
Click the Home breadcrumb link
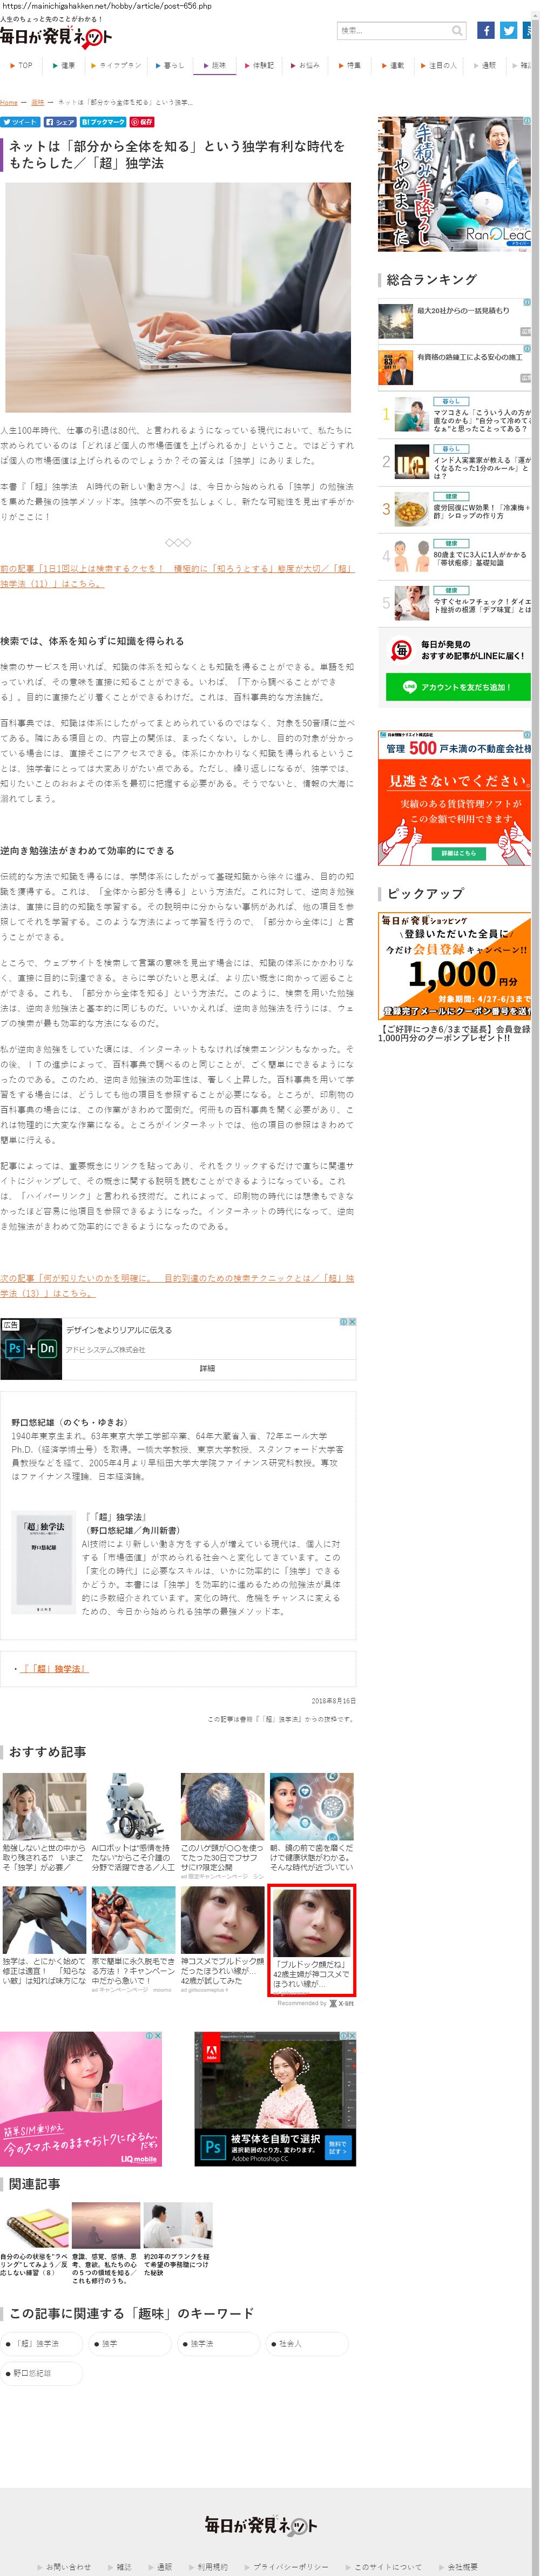[x=9, y=102]
